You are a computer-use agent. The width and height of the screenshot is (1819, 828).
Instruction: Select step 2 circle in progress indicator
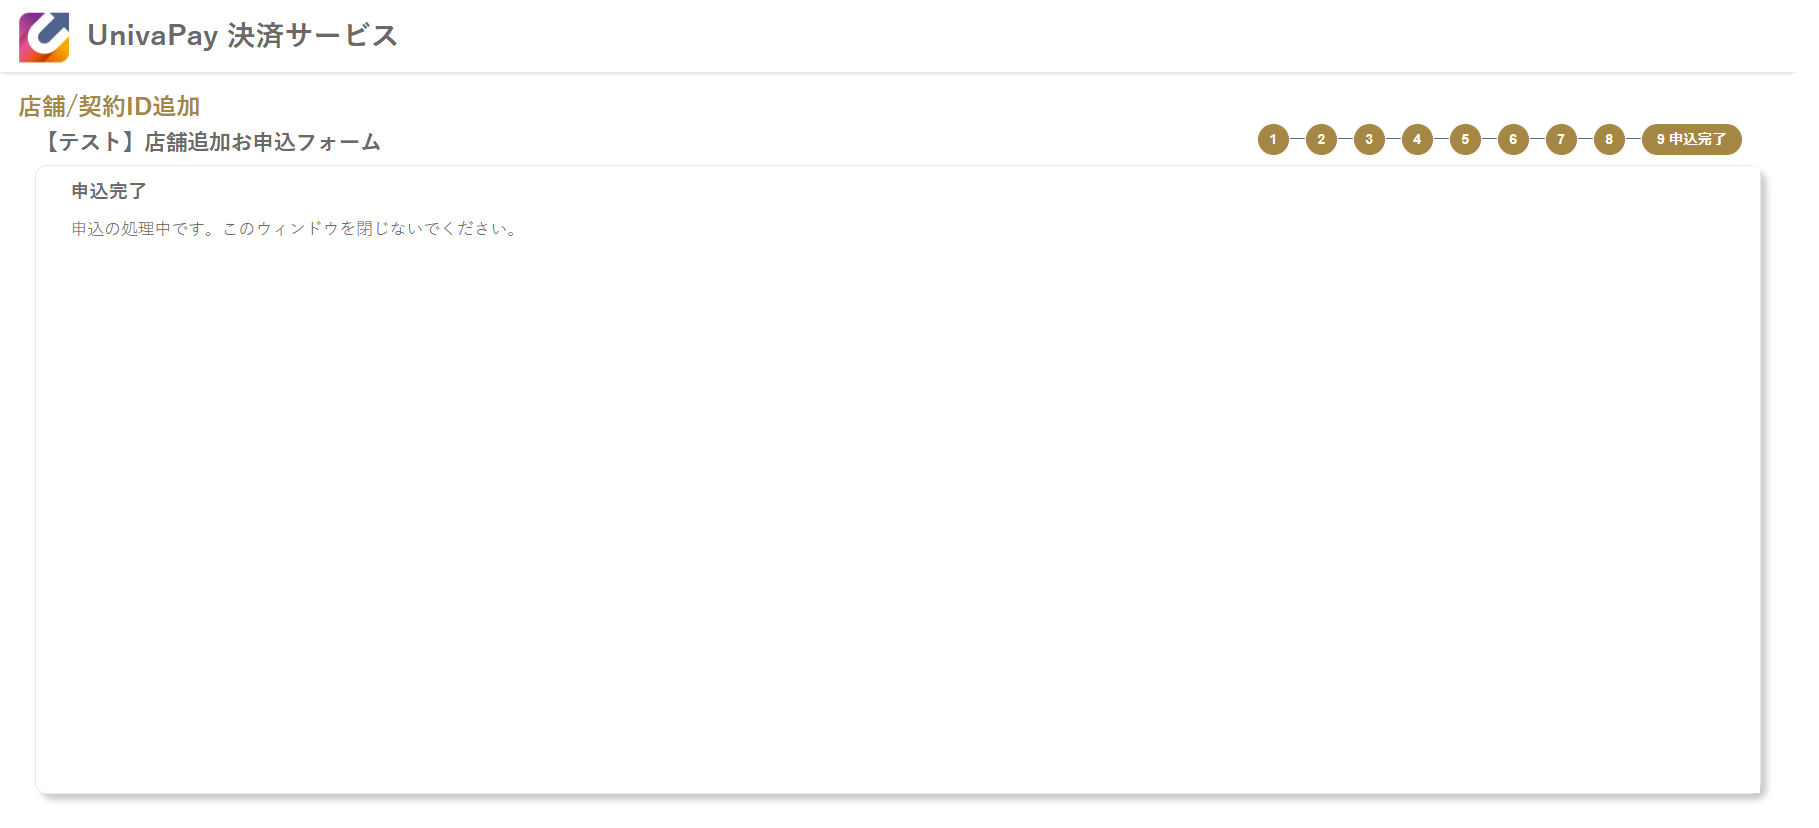pyautogui.click(x=1321, y=139)
